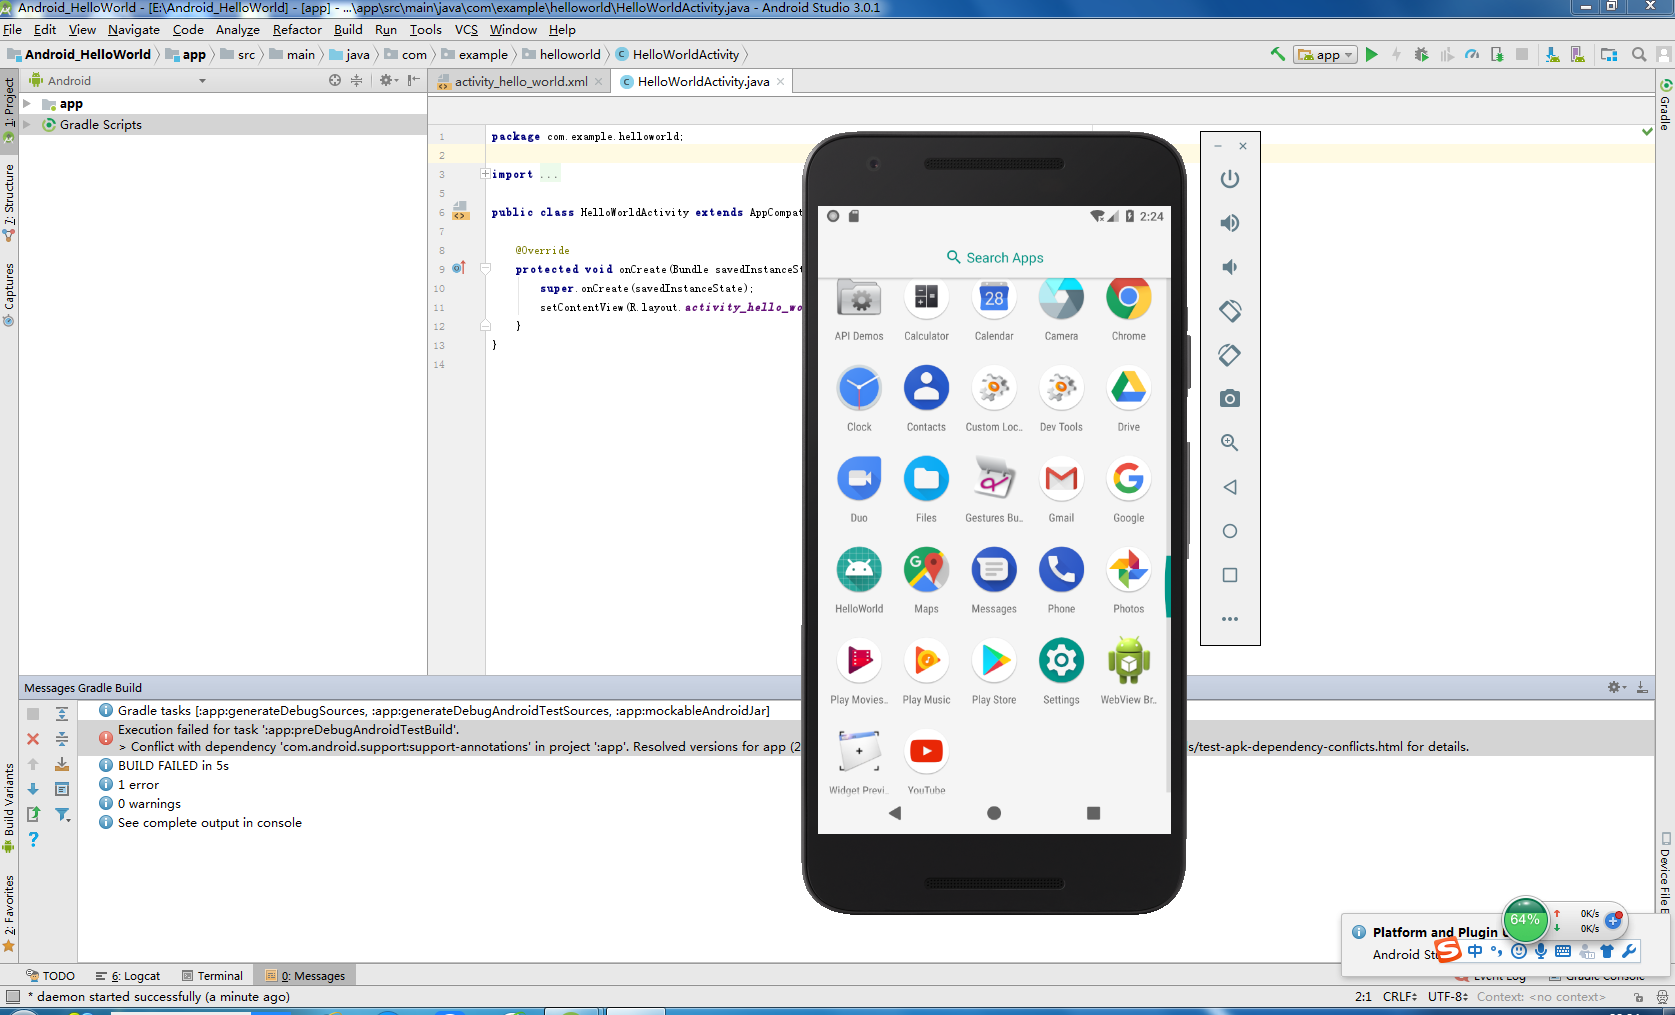Image resolution: width=1675 pixels, height=1015 pixels.
Task: Open the Contacts app on the emulator
Action: coord(927,398)
